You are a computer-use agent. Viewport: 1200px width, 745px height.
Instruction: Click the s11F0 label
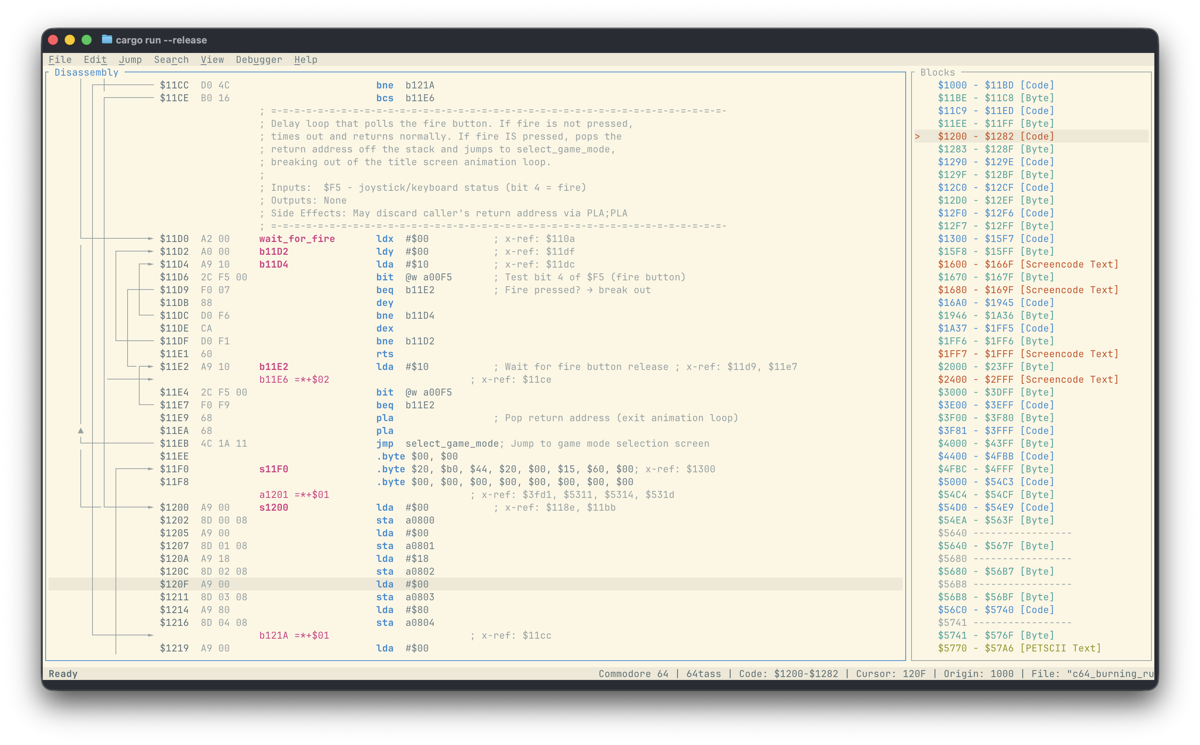click(274, 469)
